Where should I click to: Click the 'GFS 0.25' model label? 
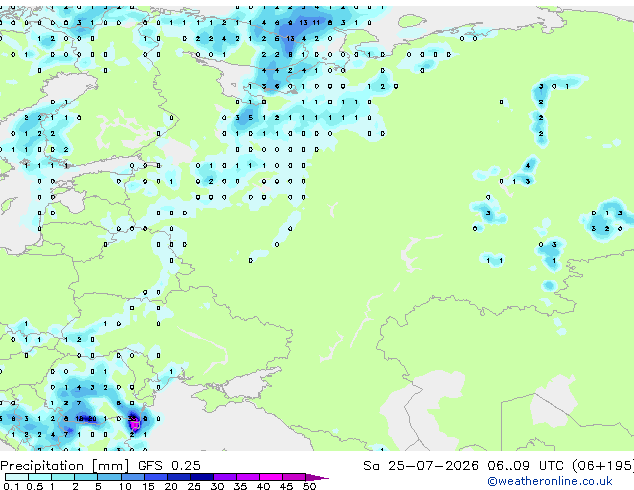[x=169, y=466]
